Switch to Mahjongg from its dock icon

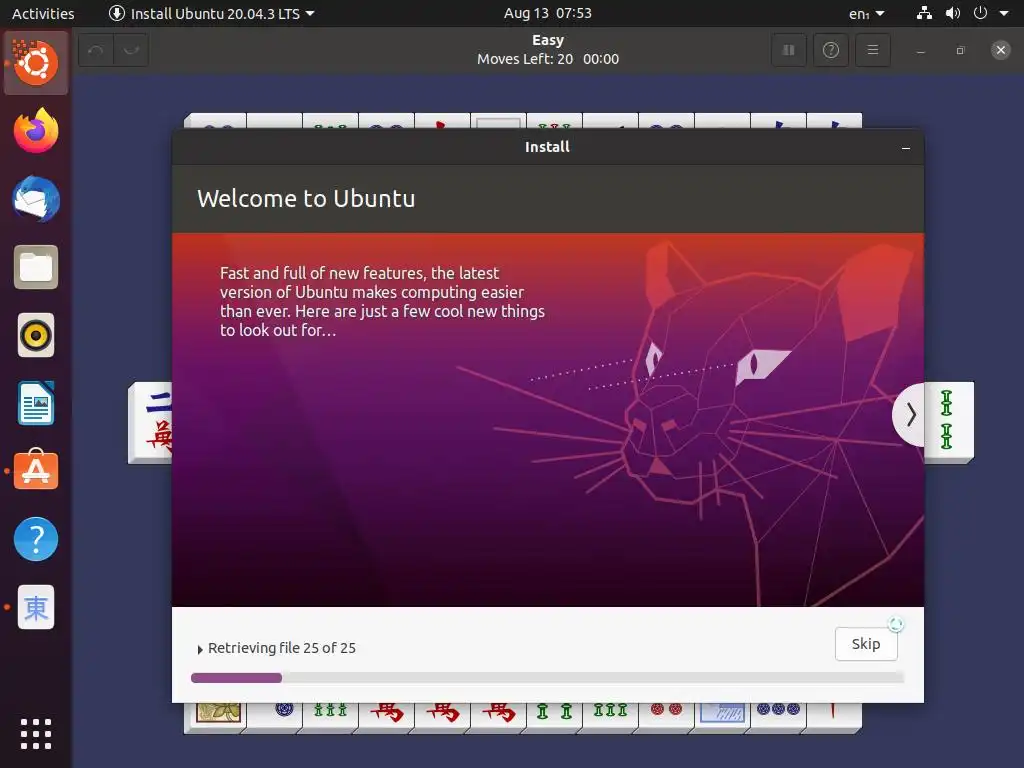pyautogui.click(x=36, y=607)
